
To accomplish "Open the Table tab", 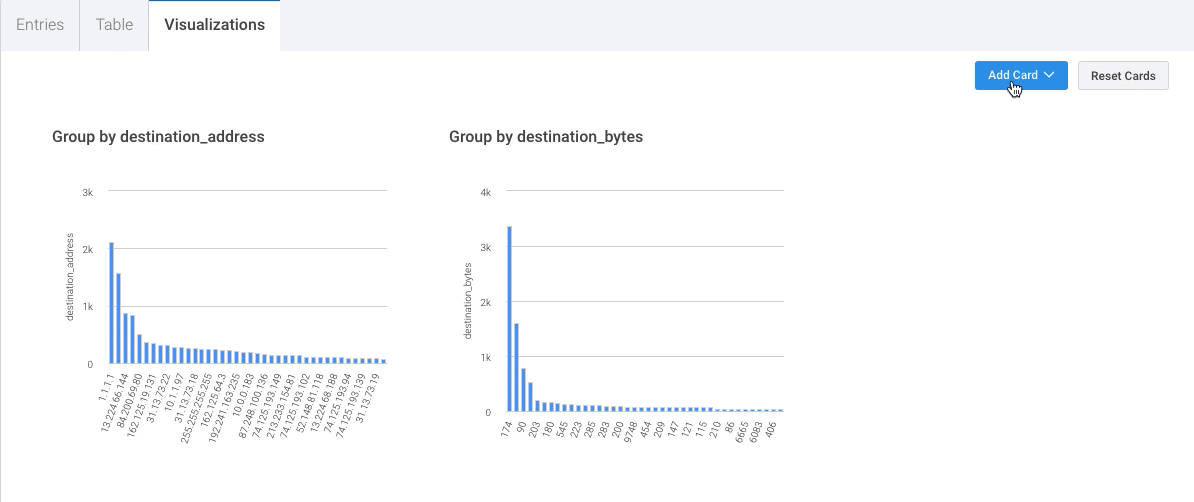I will tap(114, 25).
